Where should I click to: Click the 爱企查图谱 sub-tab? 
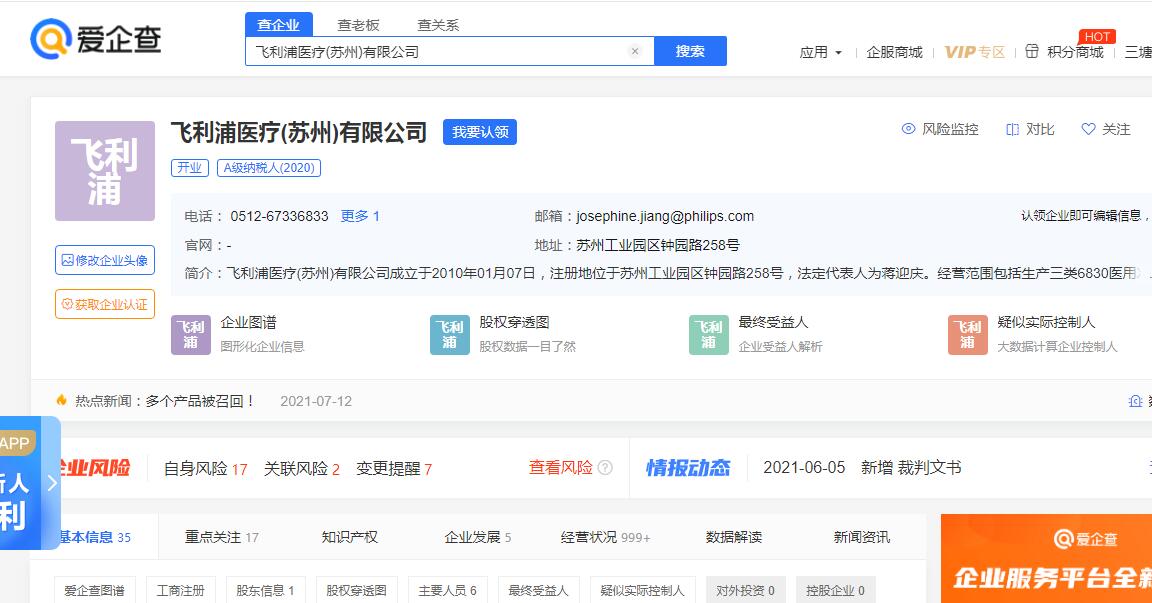[95, 591]
